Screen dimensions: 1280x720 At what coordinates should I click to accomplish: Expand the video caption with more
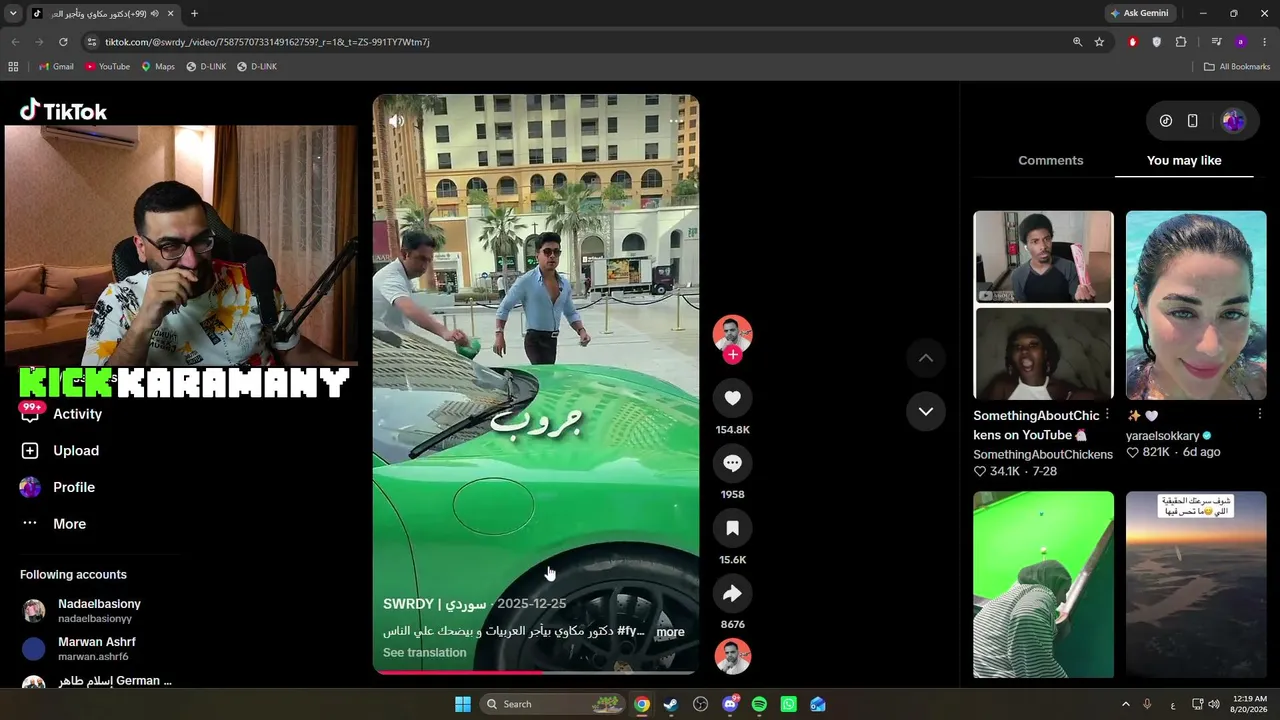670,632
